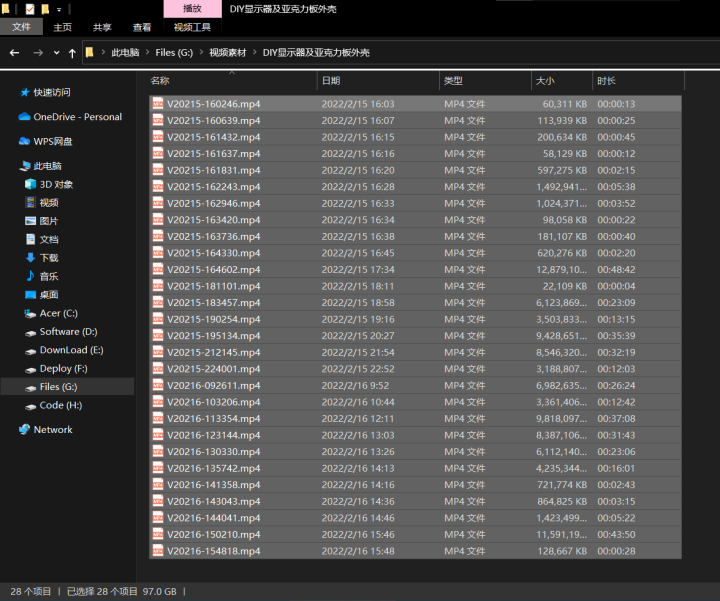720x601 pixels.
Task: Click the quick access toolbar dropdown arrow
Action: click(x=59, y=9)
